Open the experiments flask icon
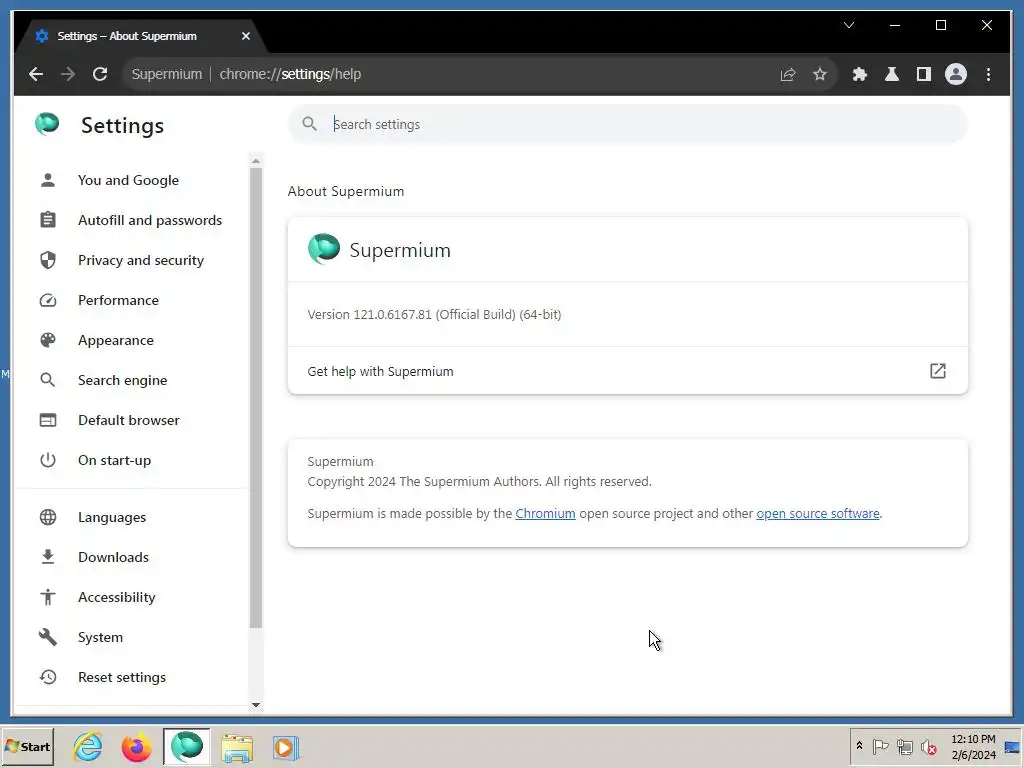This screenshot has height=768, width=1024. (892, 74)
